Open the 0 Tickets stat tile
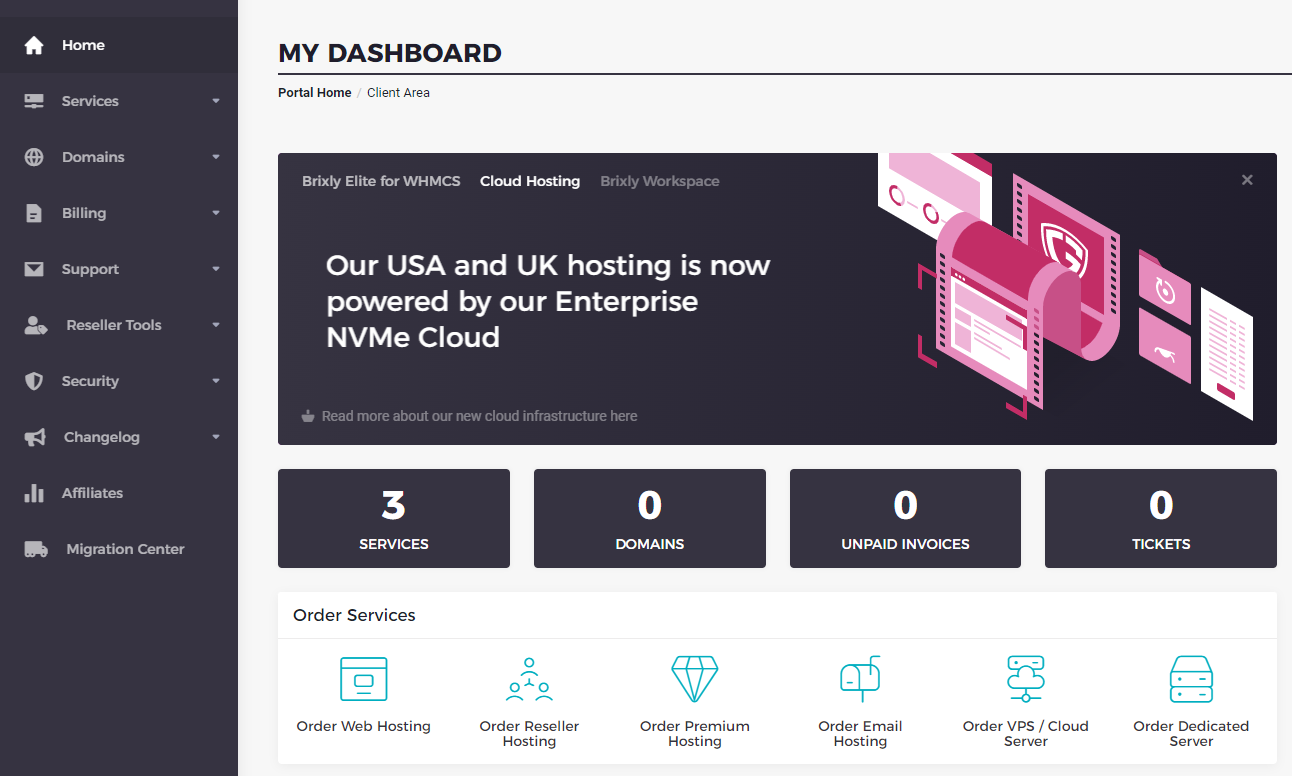 [1161, 519]
